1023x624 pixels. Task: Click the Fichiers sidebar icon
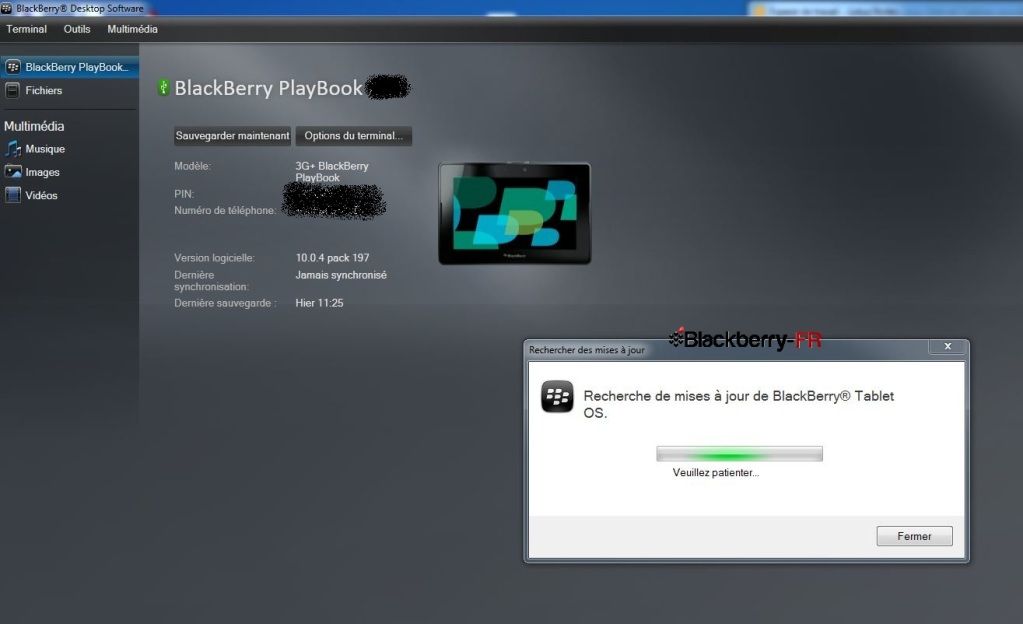point(12,91)
